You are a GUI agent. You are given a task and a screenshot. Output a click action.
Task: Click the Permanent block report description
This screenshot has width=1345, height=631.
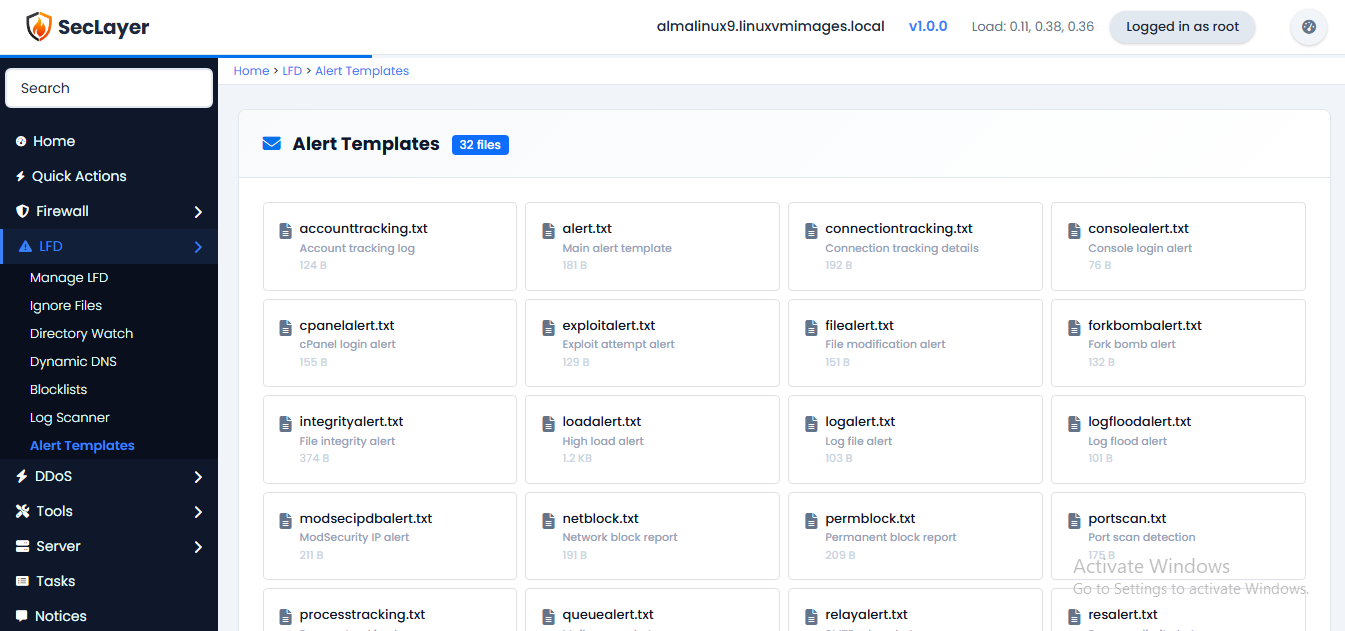(891, 537)
